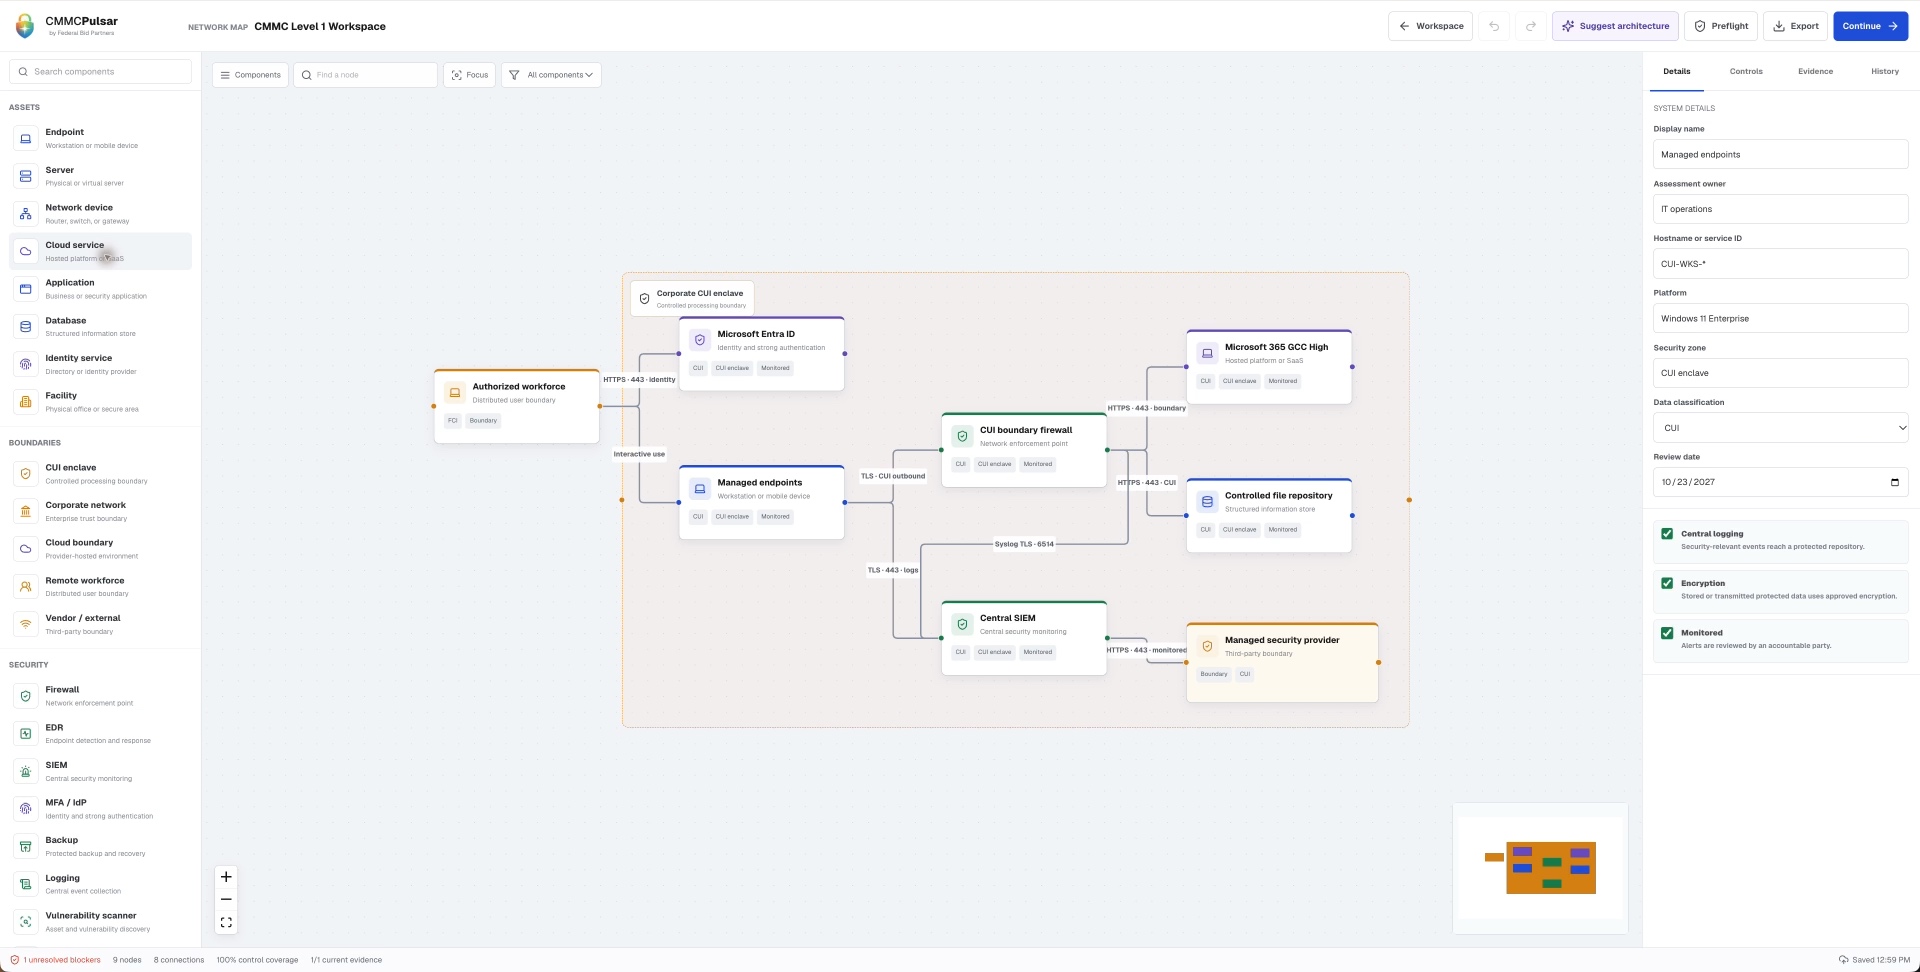
Task: Go back with the Workspace button
Action: click(x=1431, y=26)
